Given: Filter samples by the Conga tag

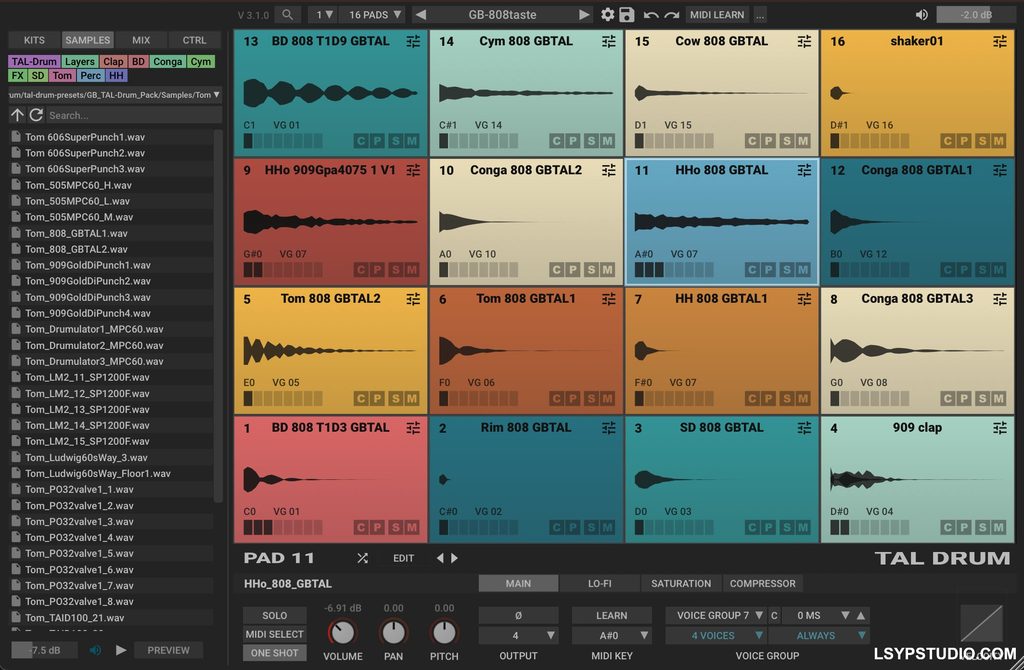Looking at the screenshot, I should (167, 61).
